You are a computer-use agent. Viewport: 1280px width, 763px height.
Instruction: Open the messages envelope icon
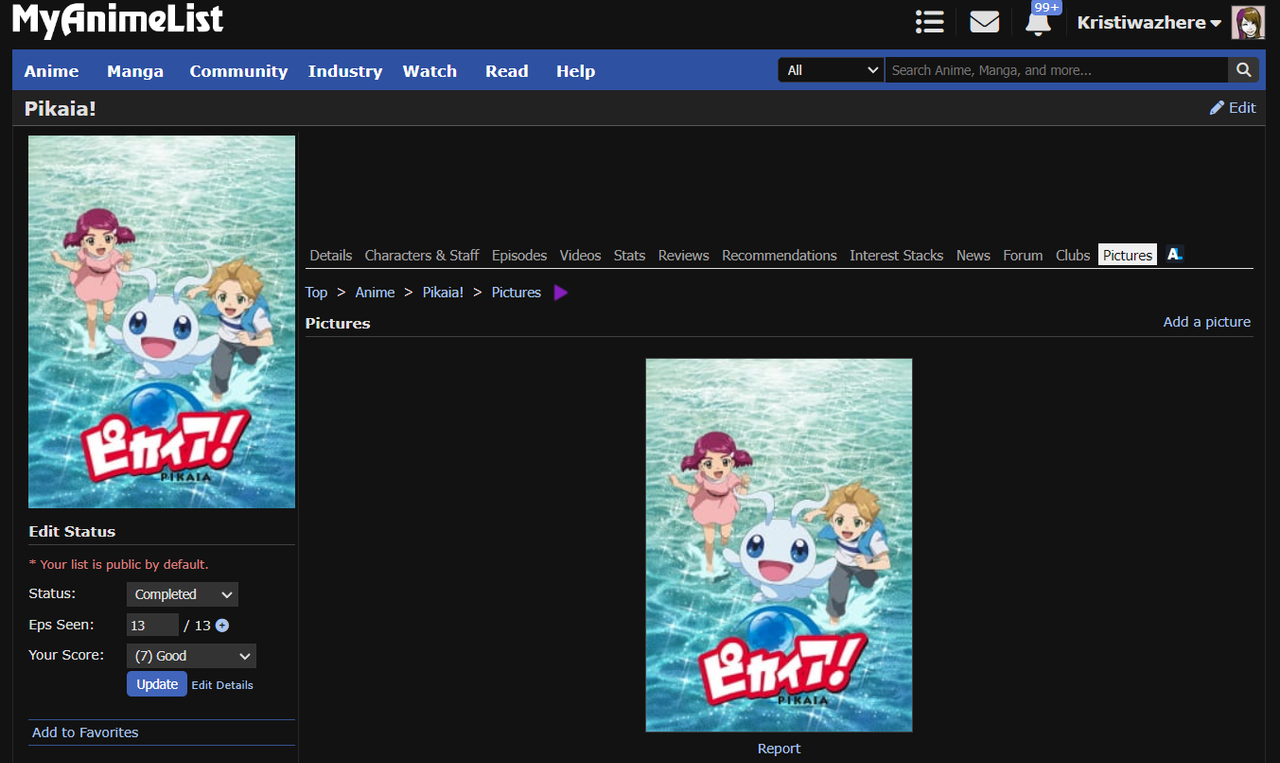[x=985, y=22]
